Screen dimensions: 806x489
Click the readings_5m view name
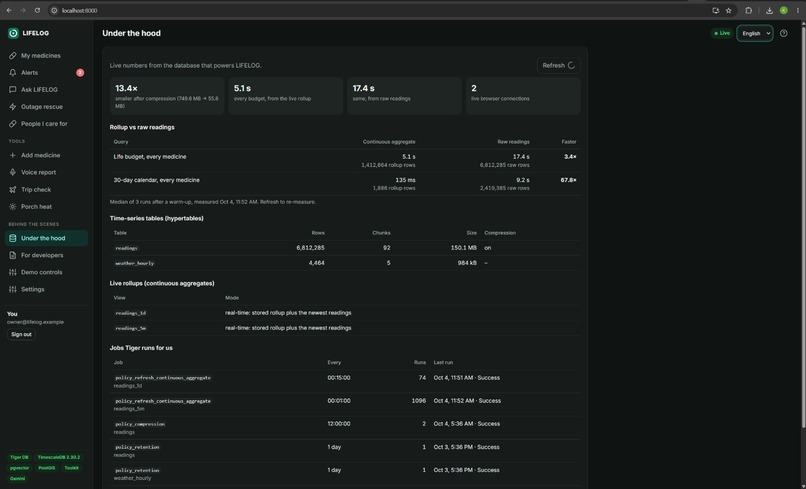[x=131, y=328]
